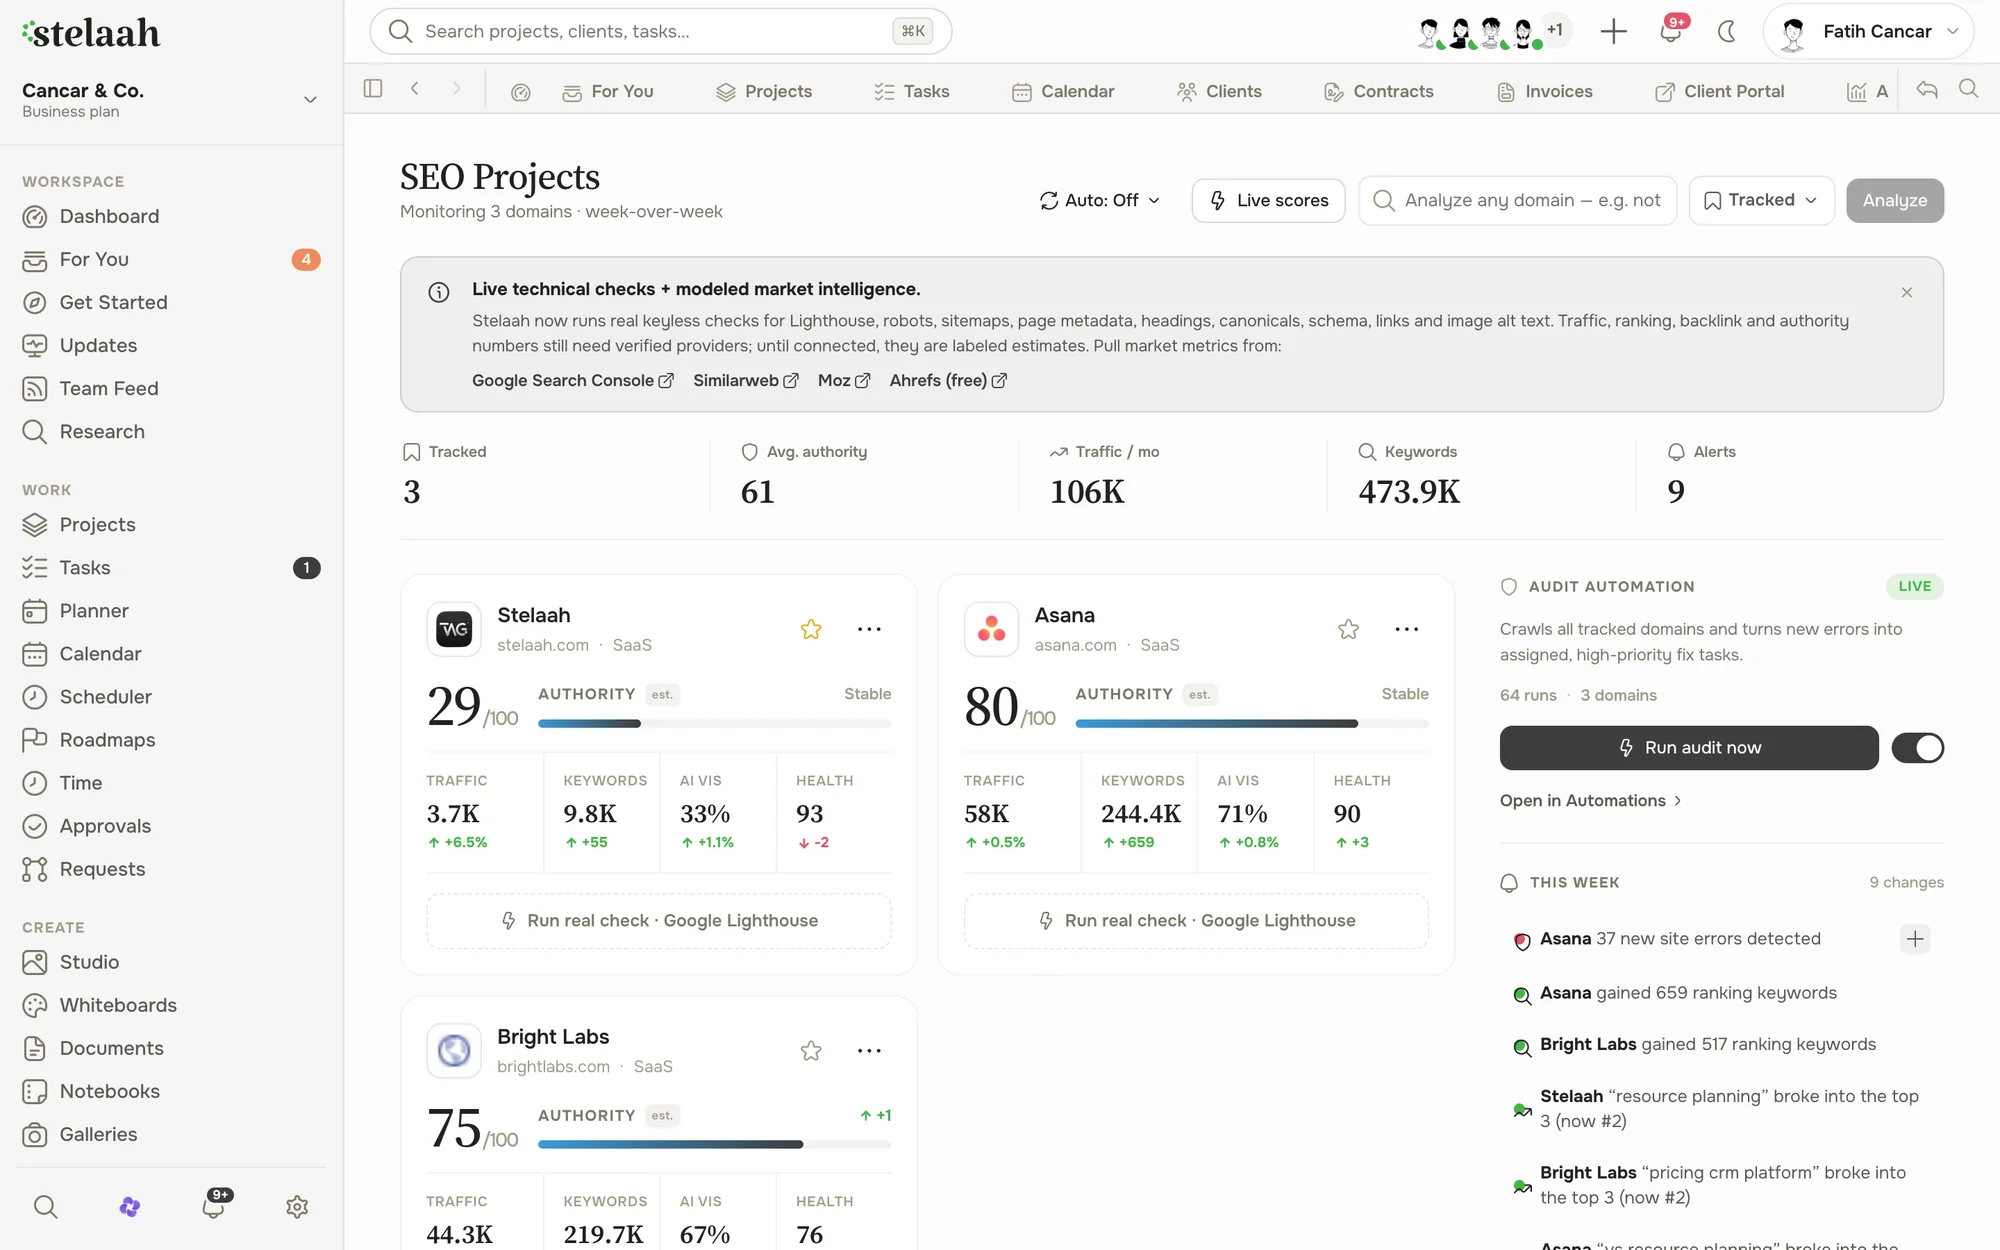Click team member avatars group
The height and width of the screenshot is (1250, 2000).
tap(1493, 32)
